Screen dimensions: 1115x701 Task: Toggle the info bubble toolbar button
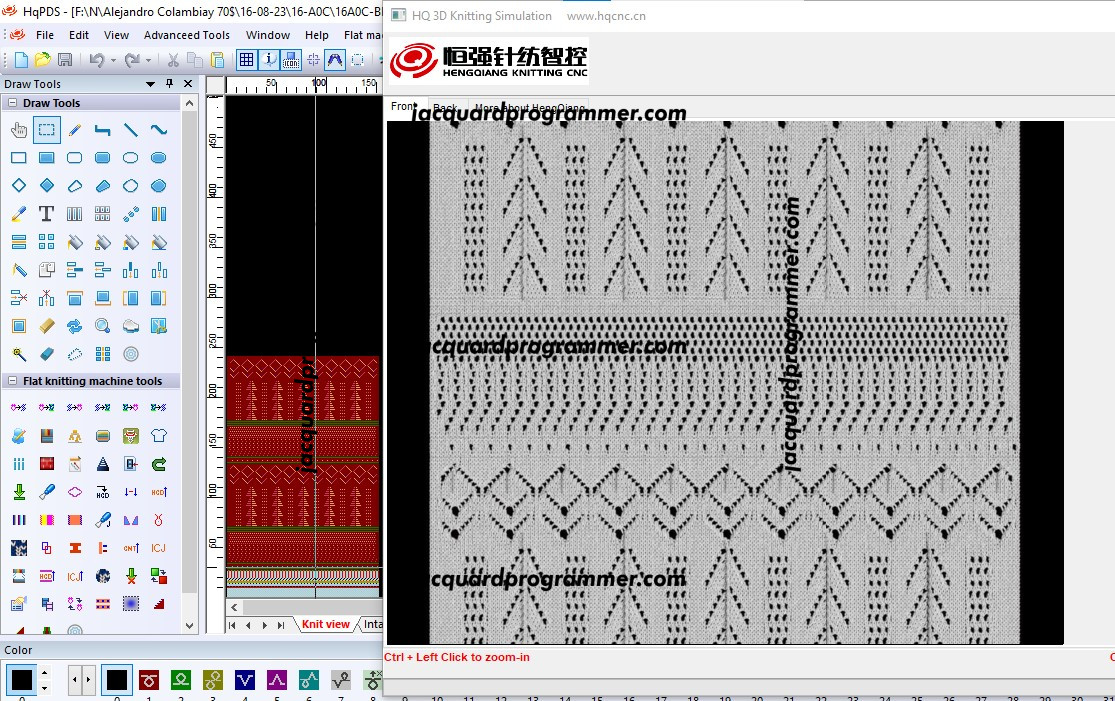coord(269,60)
